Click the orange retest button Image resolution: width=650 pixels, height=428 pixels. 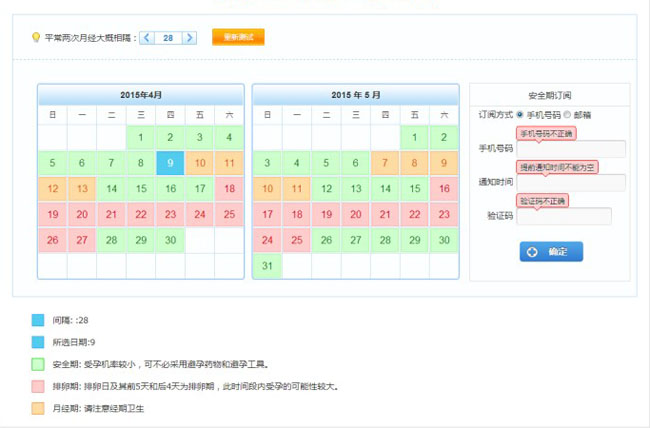click(x=238, y=37)
